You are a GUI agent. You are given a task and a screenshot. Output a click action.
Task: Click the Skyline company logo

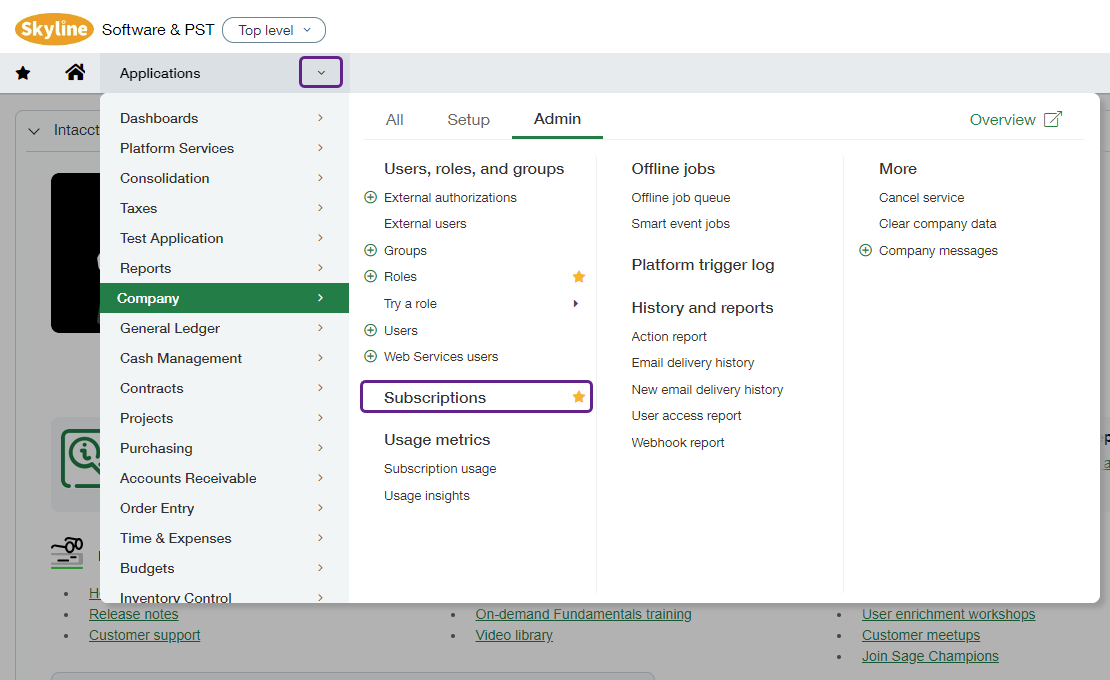[54, 29]
